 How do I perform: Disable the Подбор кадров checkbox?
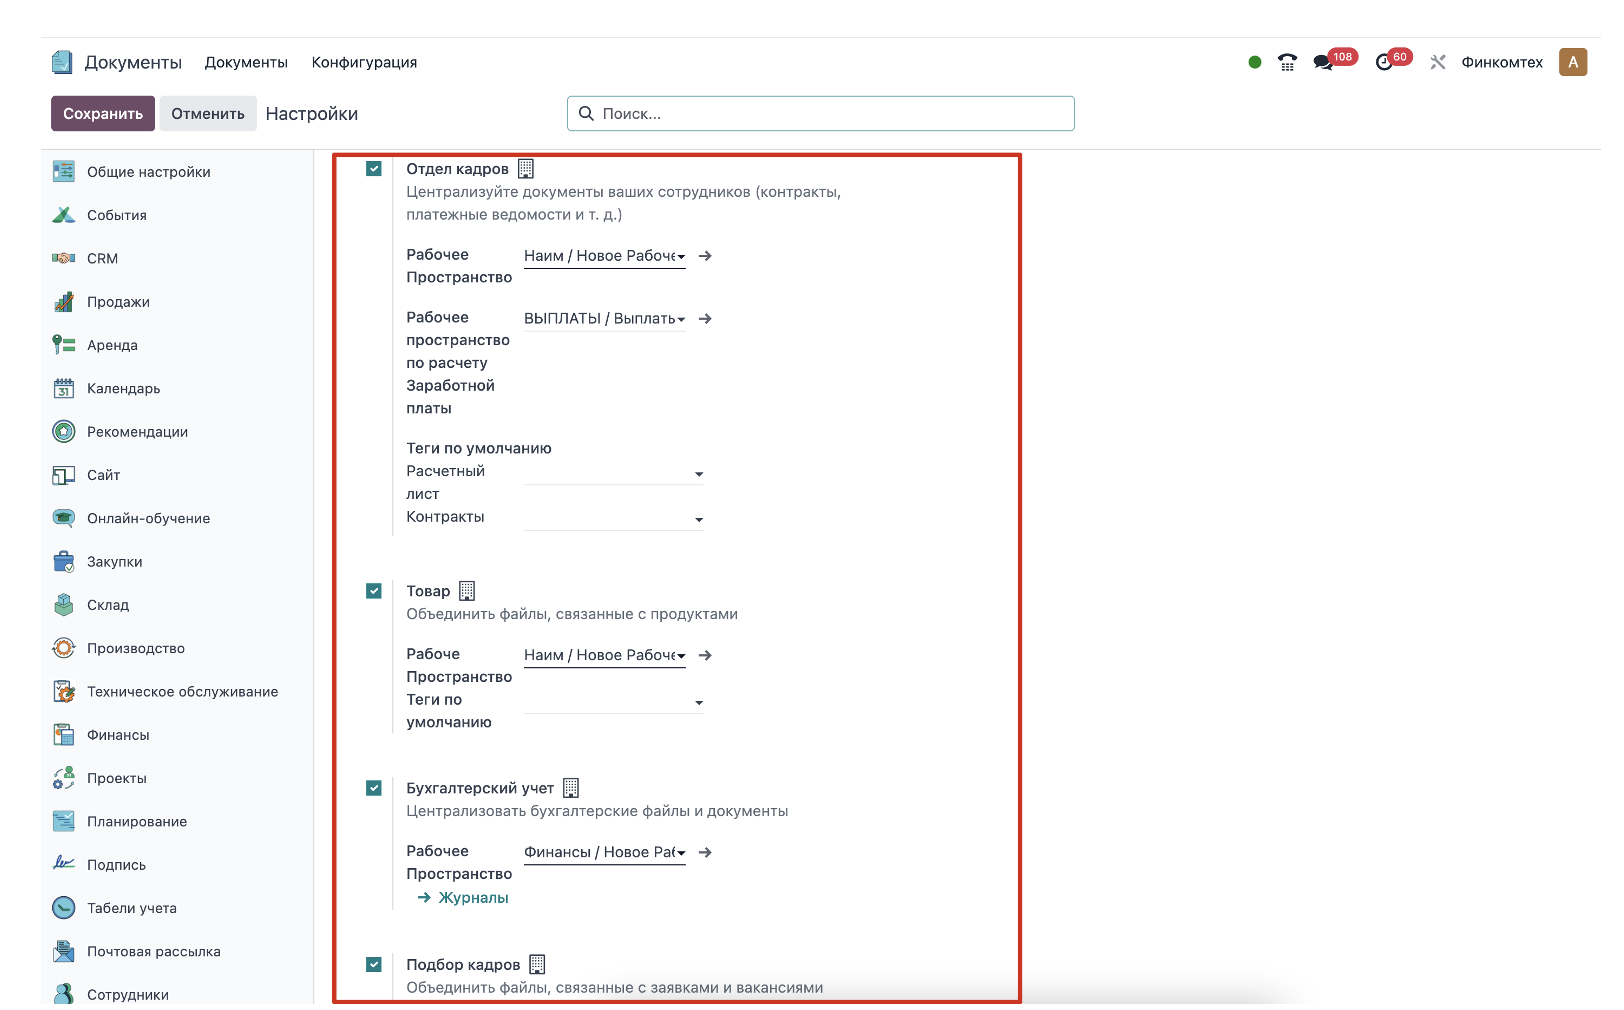[x=374, y=965]
